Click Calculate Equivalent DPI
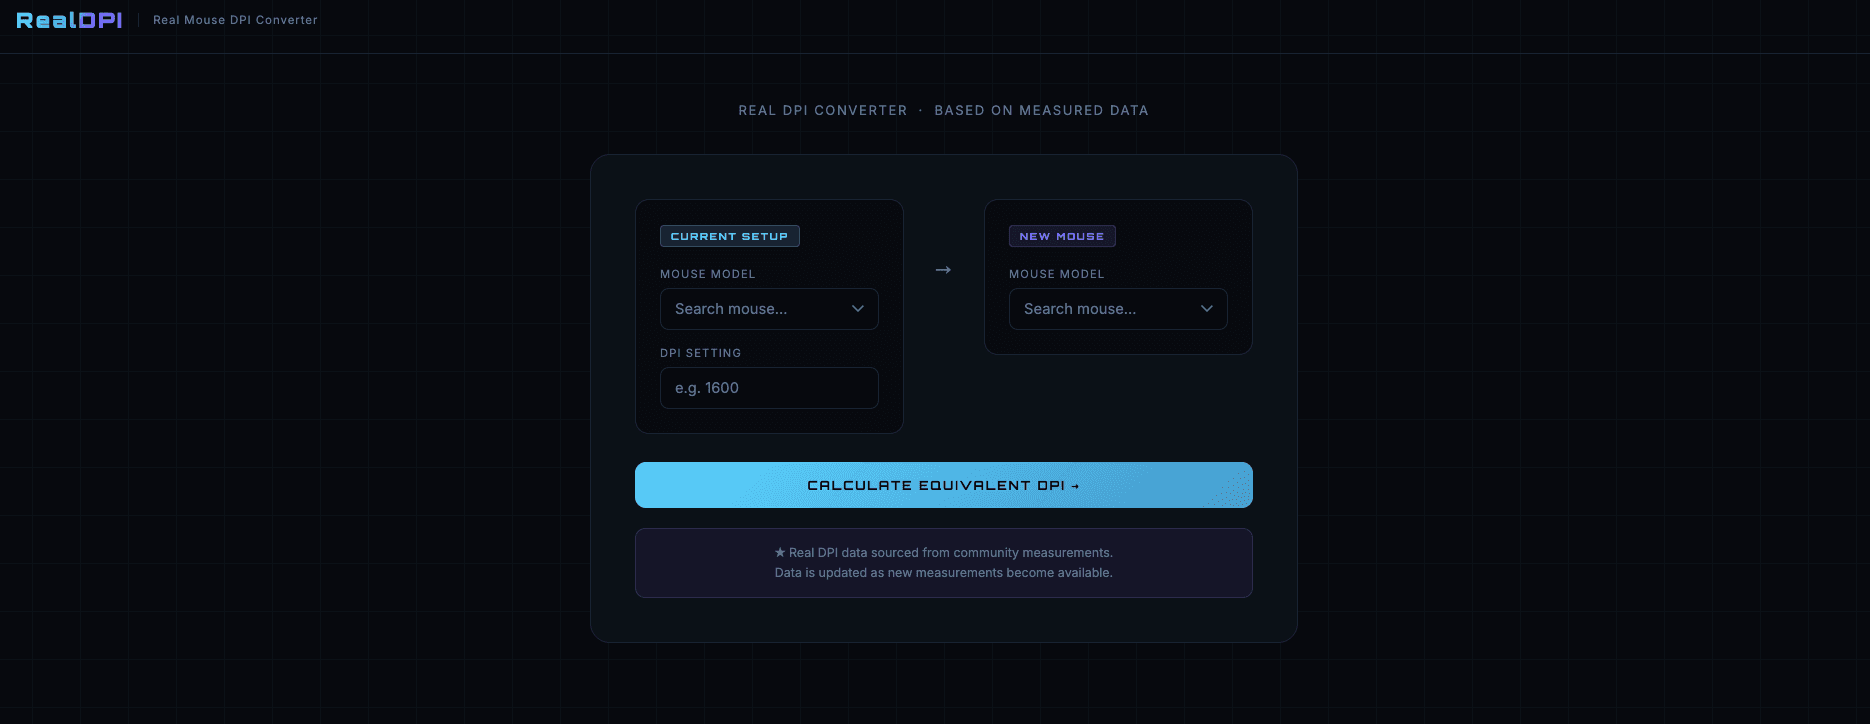The width and height of the screenshot is (1870, 724). pyautogui.click(x=943, y=485)
